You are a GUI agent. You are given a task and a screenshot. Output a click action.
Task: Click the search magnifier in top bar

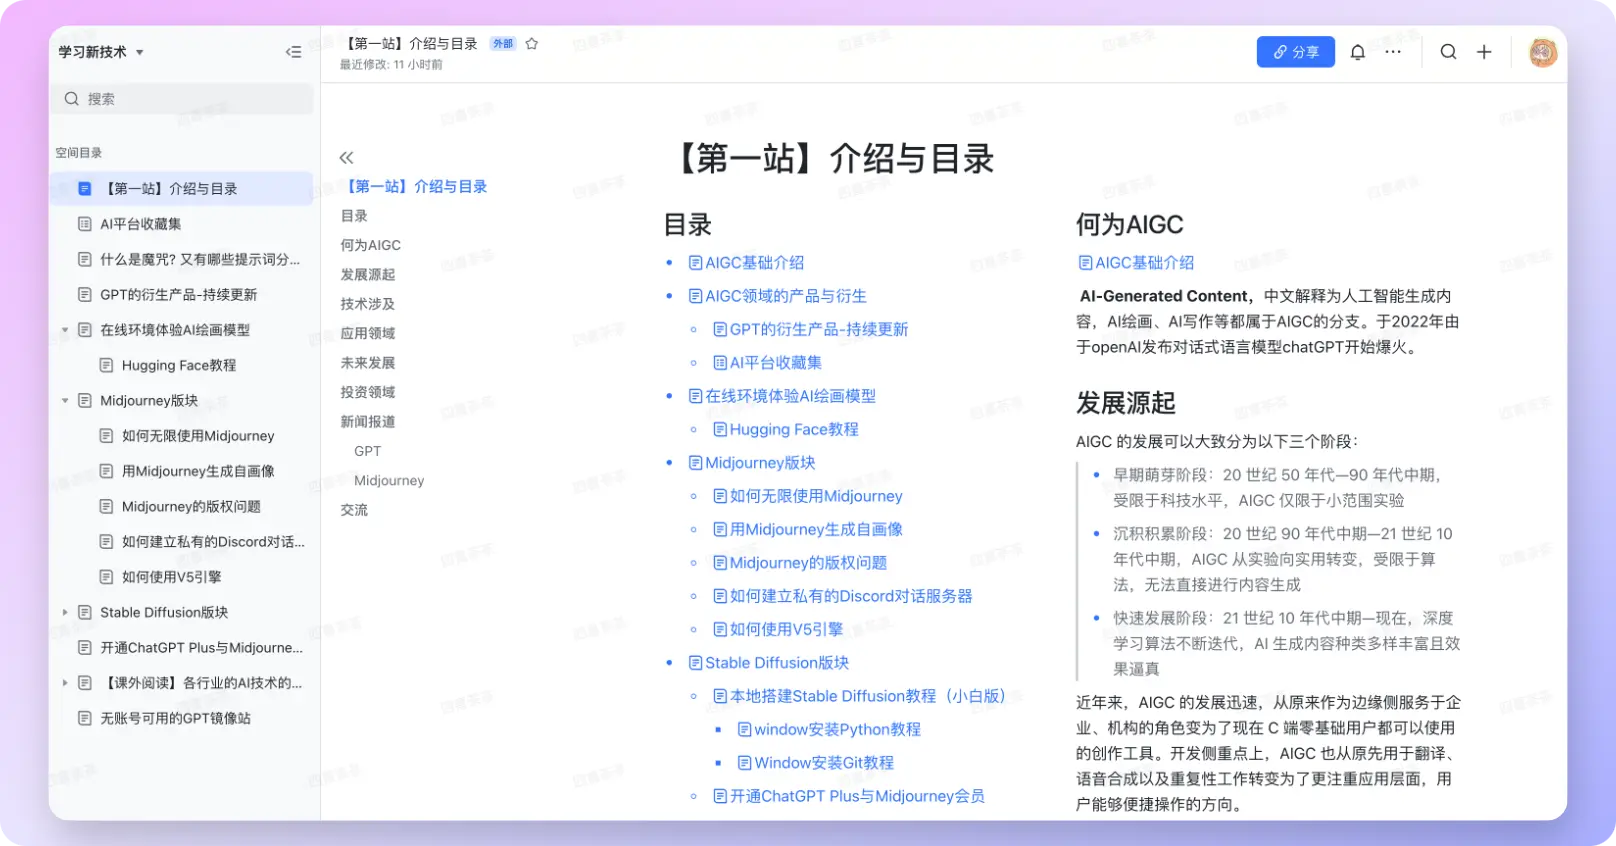(1448, 52)
